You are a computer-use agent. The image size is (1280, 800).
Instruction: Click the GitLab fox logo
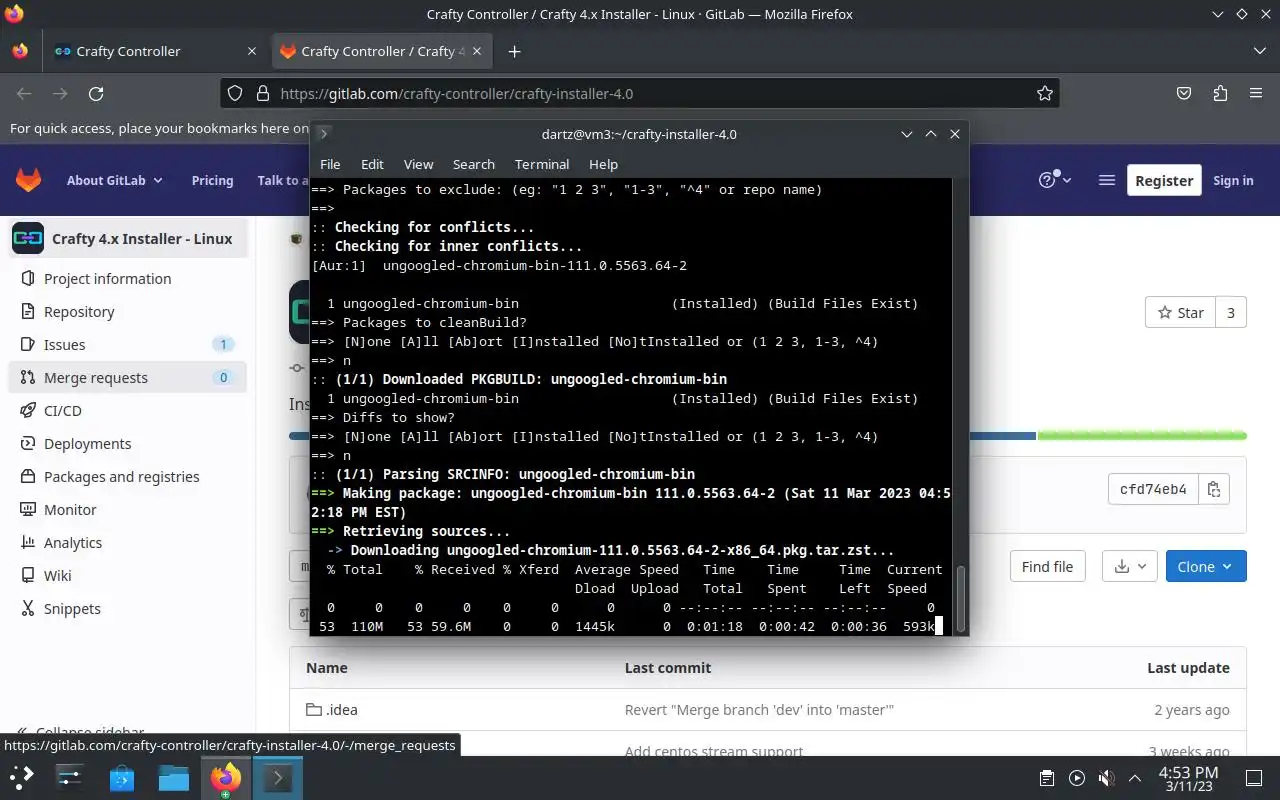click(28, 180)
